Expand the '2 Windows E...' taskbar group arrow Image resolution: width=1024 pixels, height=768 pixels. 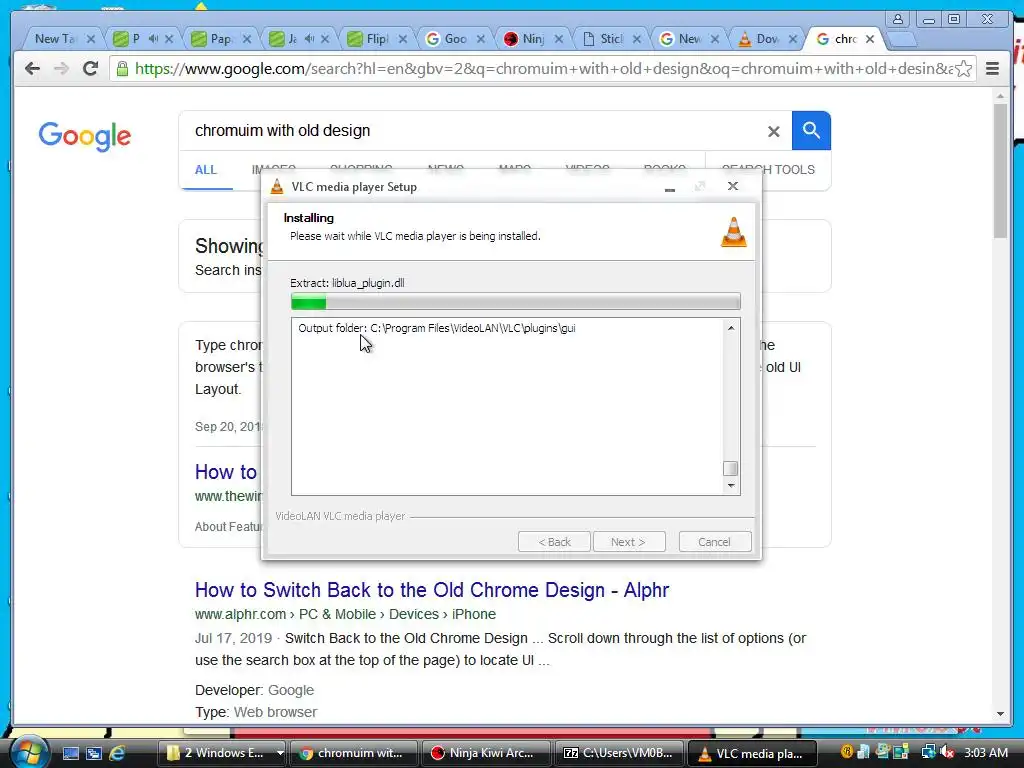280,753
